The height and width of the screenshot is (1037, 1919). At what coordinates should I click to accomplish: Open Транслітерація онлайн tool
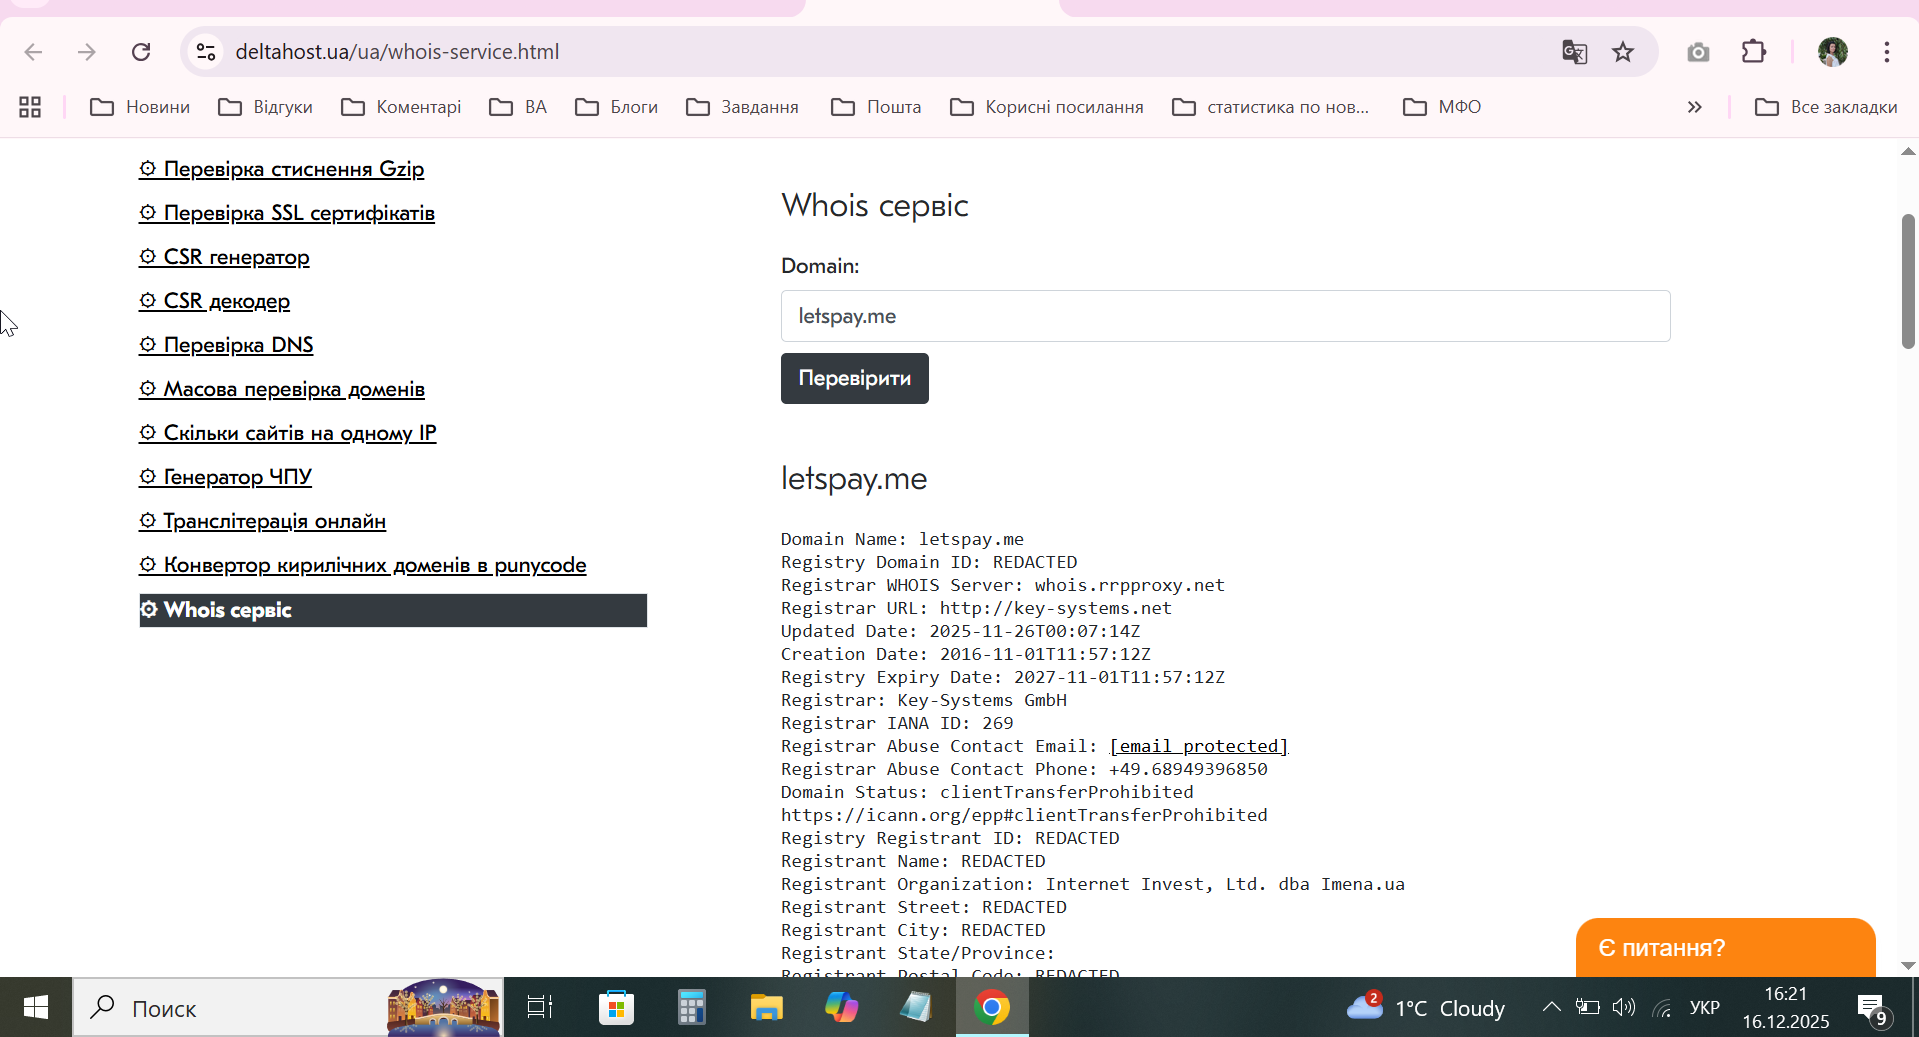[263, 521]
